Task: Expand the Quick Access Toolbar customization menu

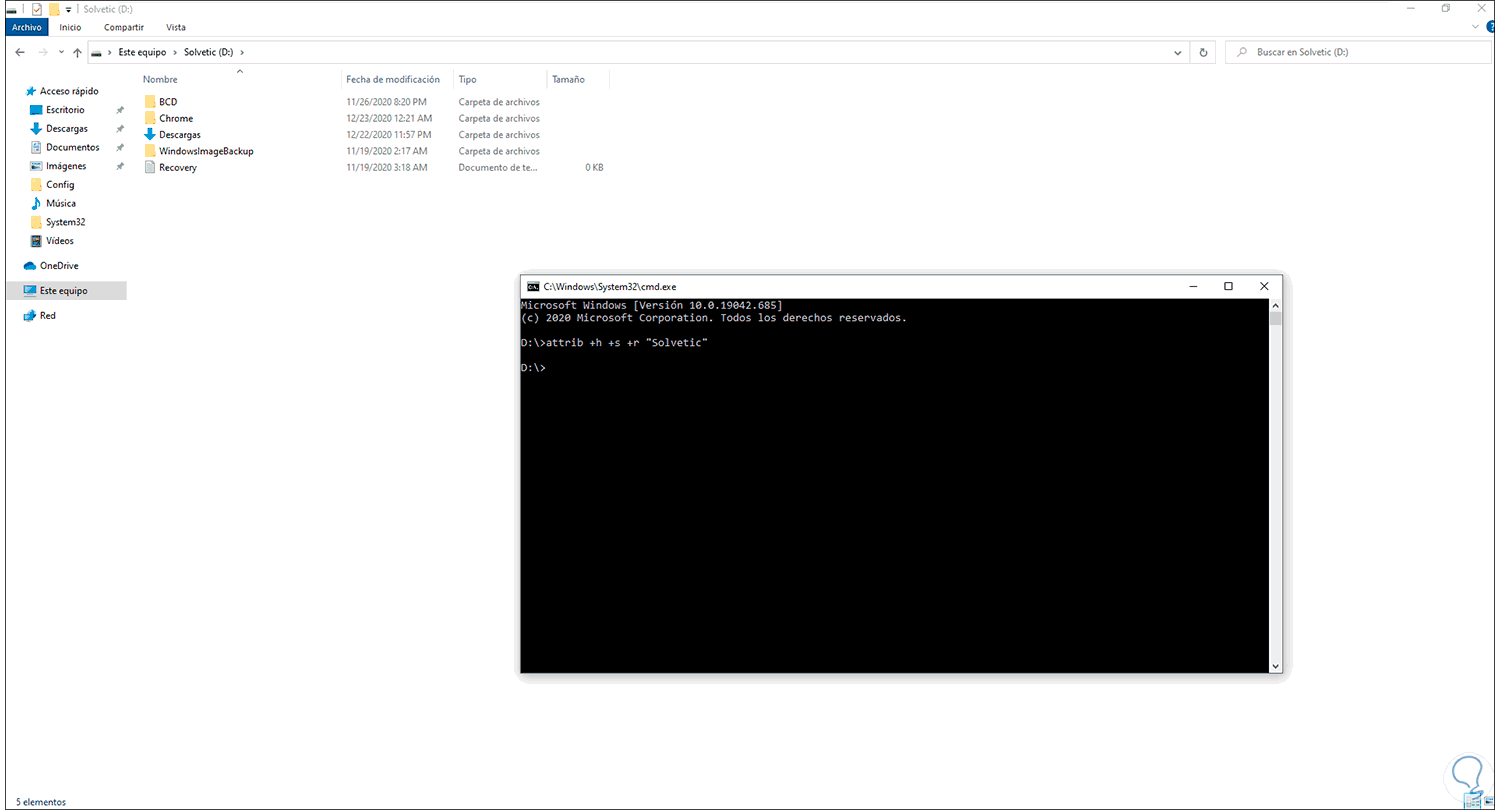Action: point(68,9)
